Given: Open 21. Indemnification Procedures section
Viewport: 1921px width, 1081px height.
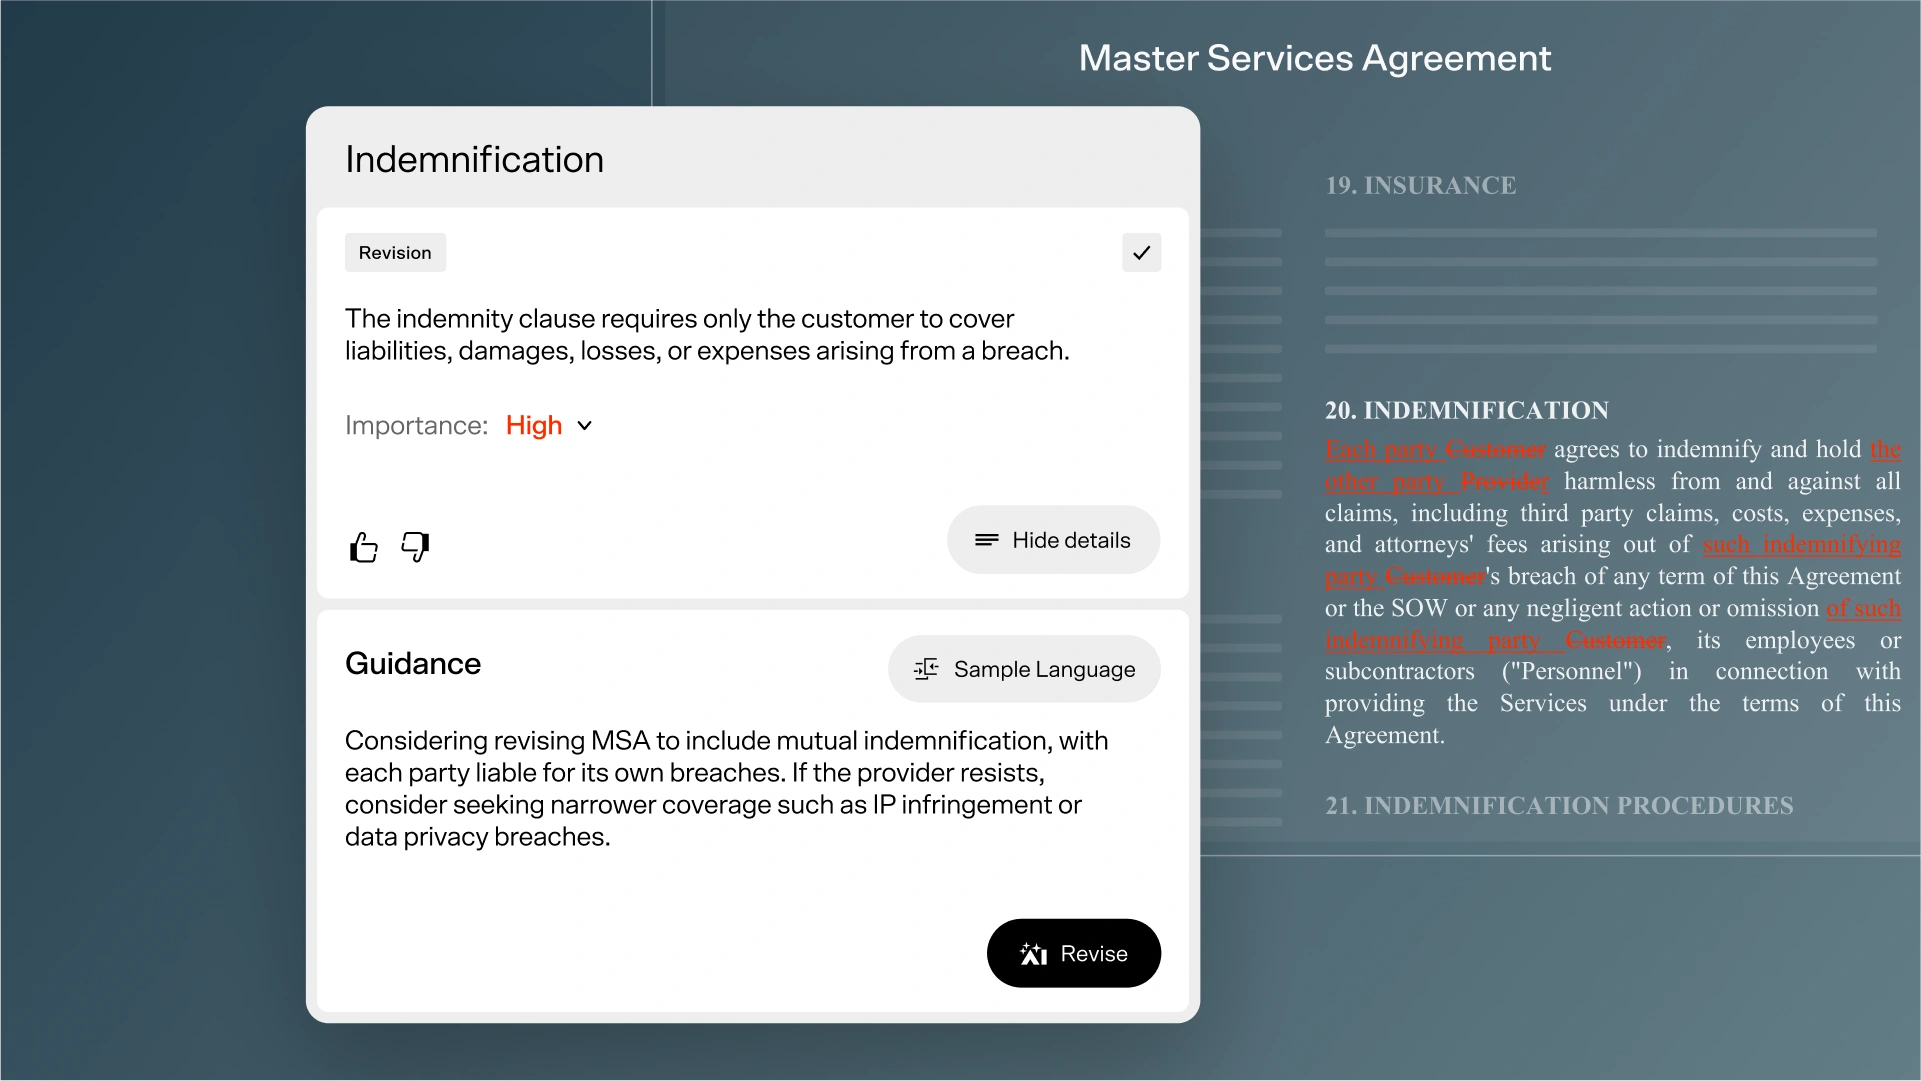Looking at the screenshot, I should (1558, 806).
